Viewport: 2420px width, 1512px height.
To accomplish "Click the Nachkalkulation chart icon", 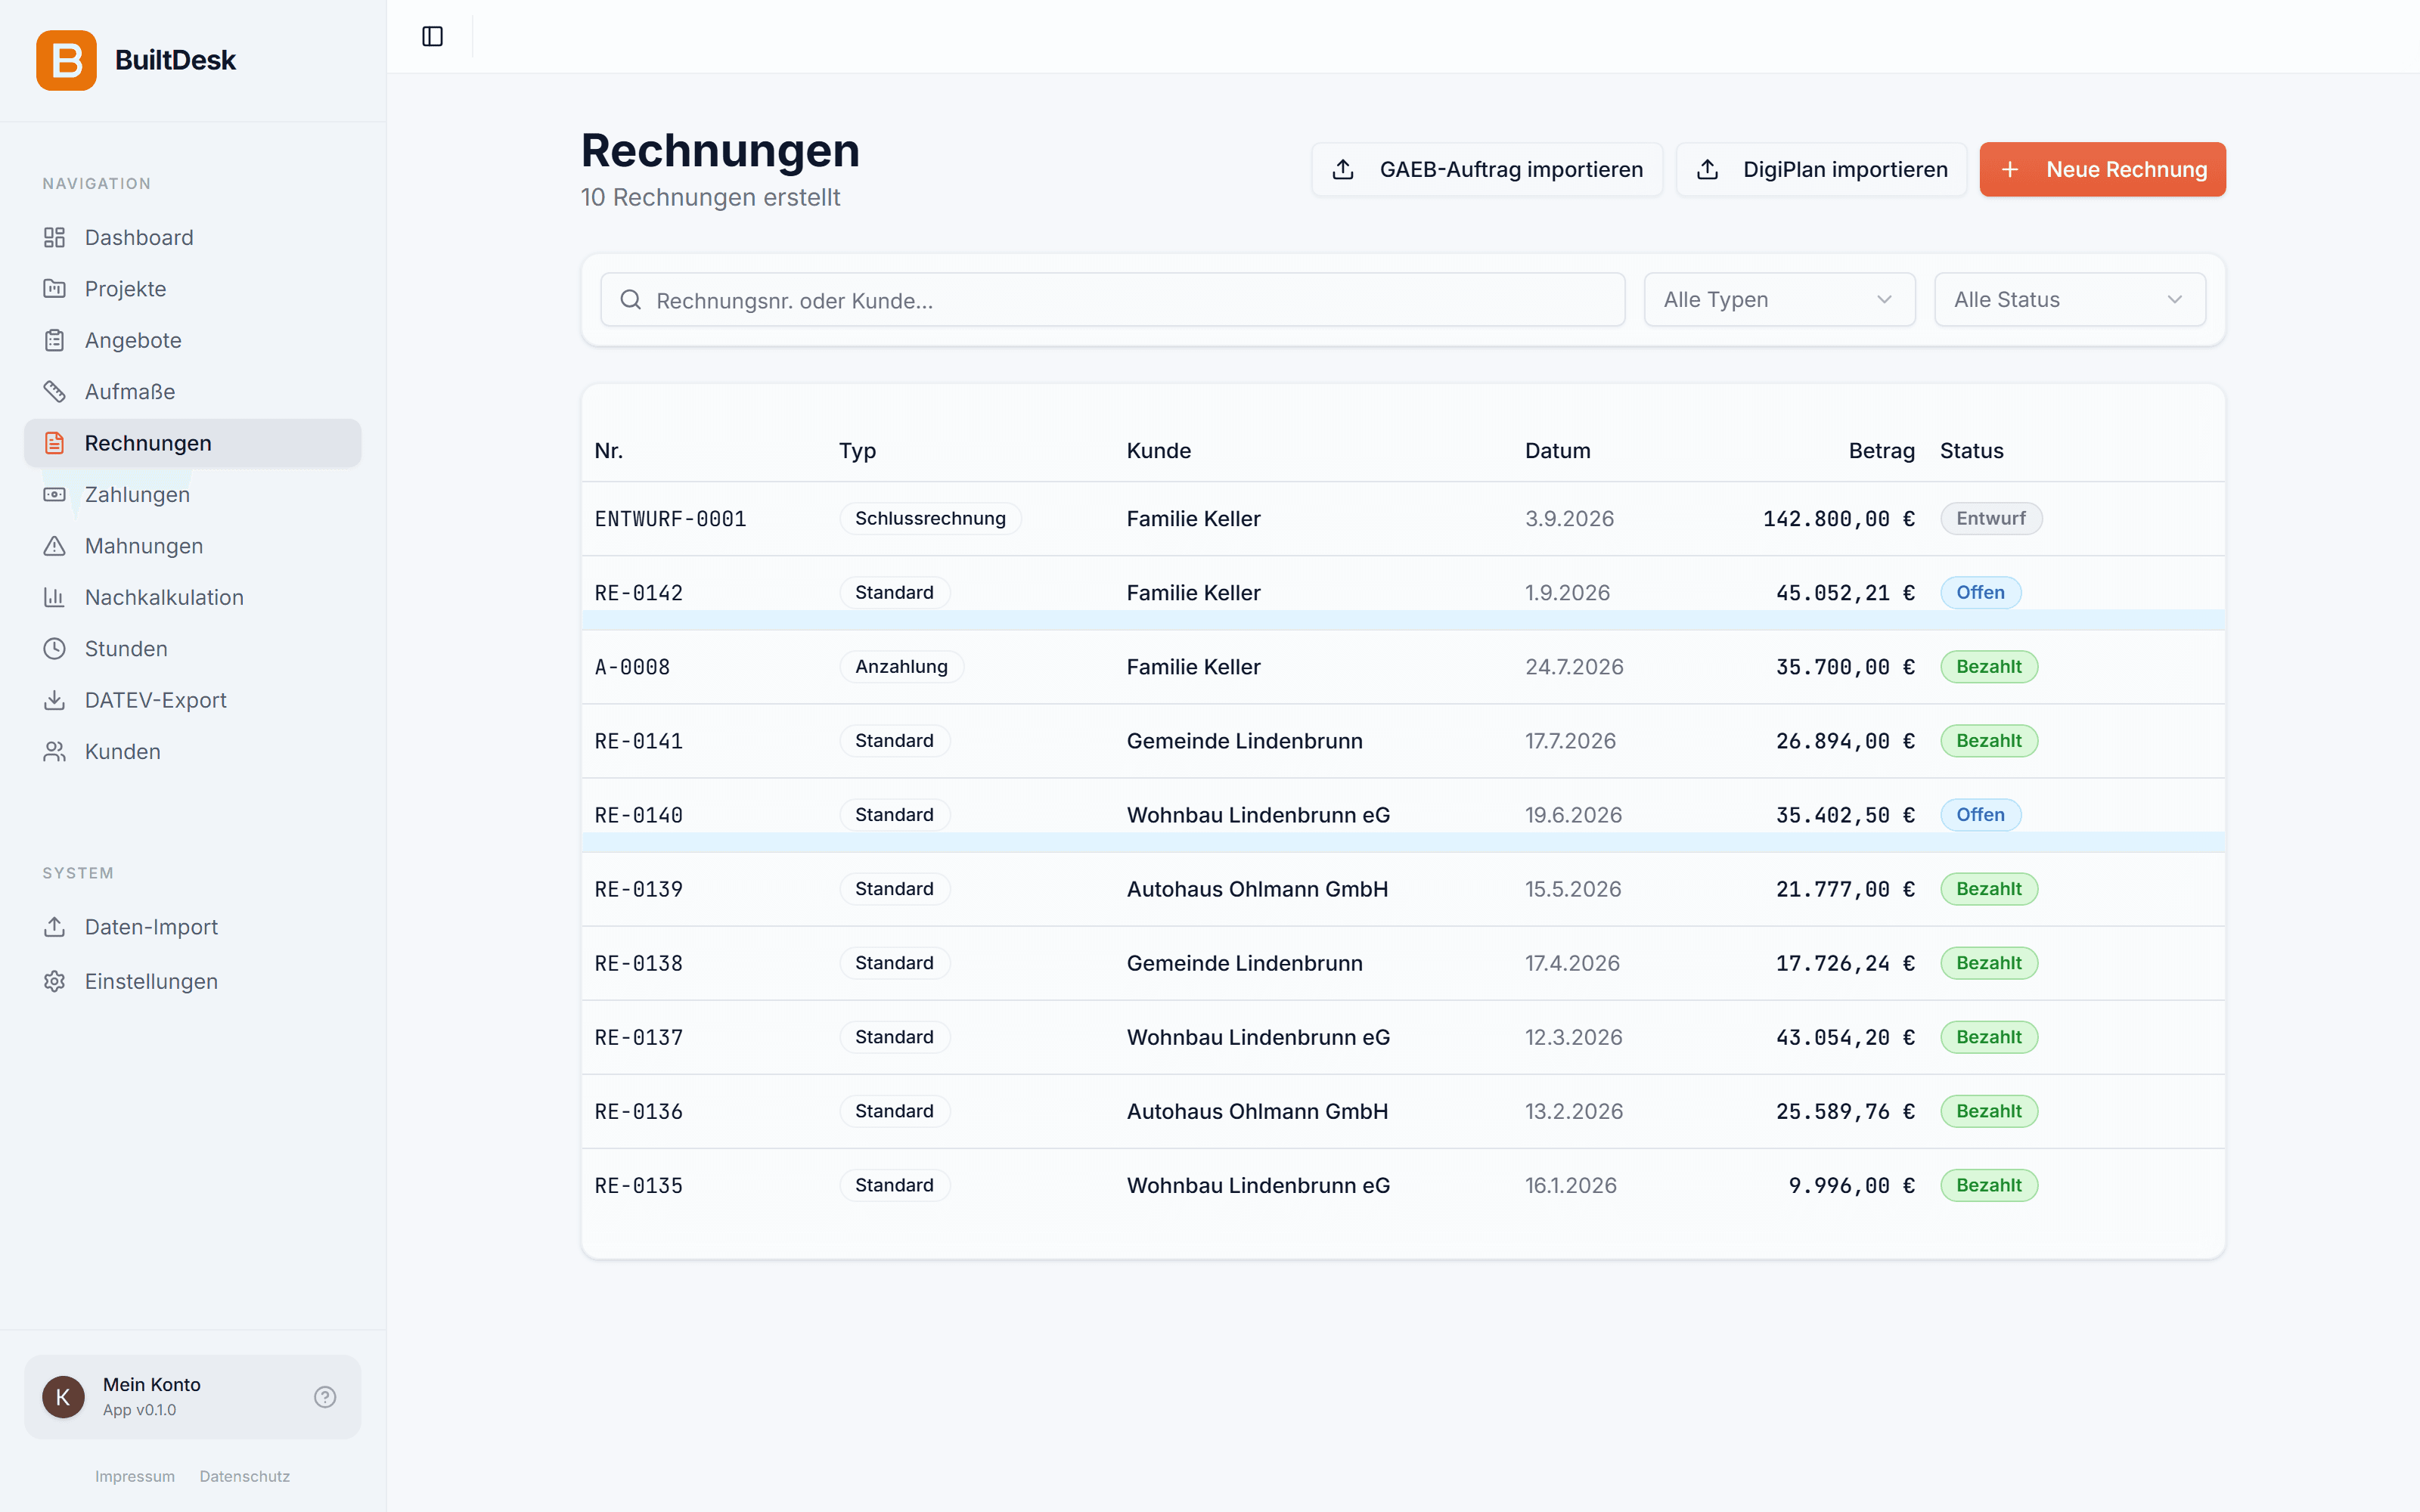I will [x=54, y=597].
